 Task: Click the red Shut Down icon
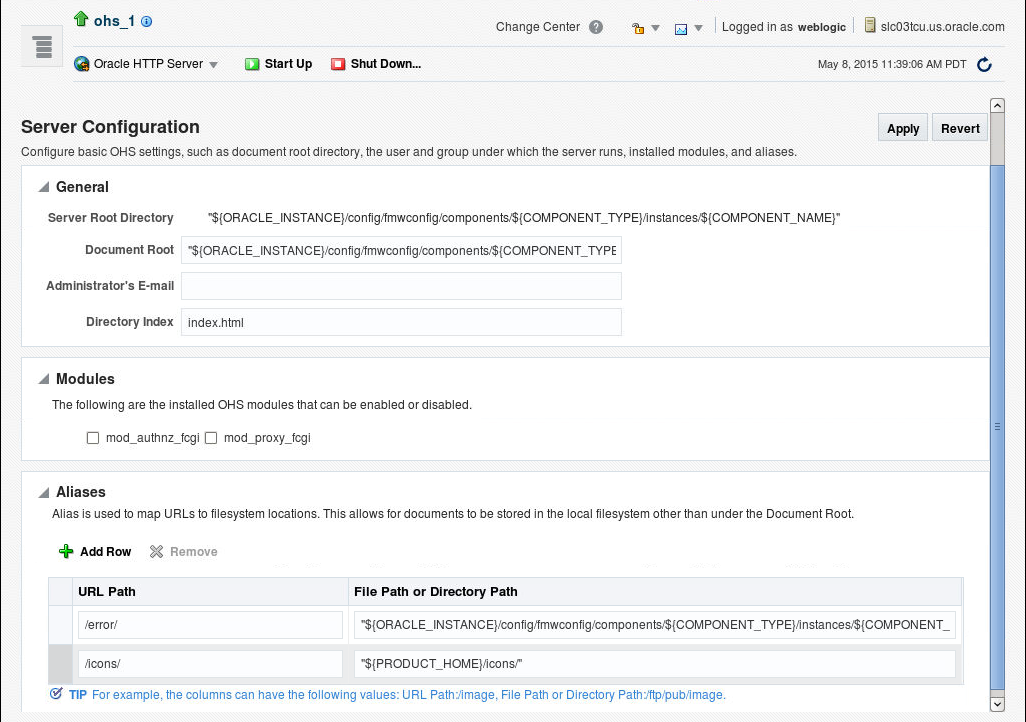[x=338, y=64]
